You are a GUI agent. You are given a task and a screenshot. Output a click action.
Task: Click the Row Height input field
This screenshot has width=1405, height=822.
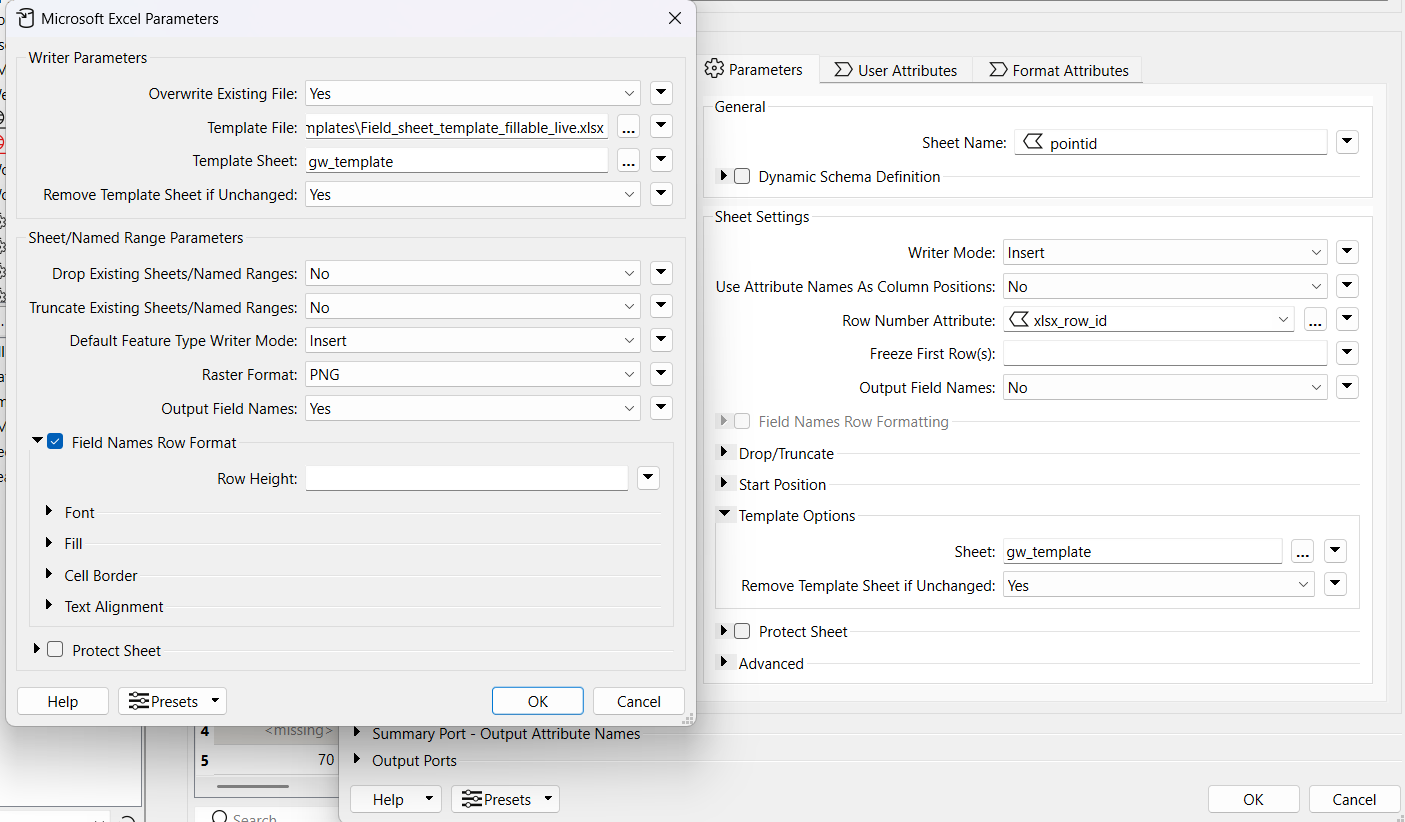point(466,478)
